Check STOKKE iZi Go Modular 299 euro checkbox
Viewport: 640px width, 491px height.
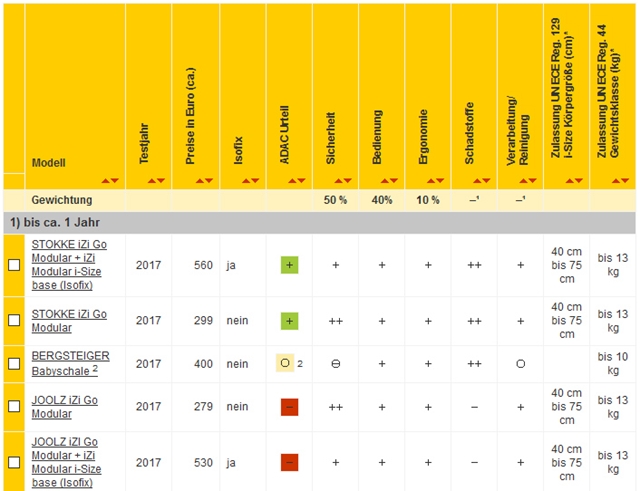tap(14, 320)
